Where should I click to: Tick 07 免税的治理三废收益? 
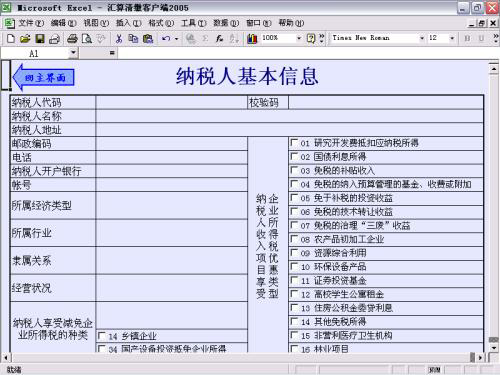pyautogui.click(x=294, y=225)
